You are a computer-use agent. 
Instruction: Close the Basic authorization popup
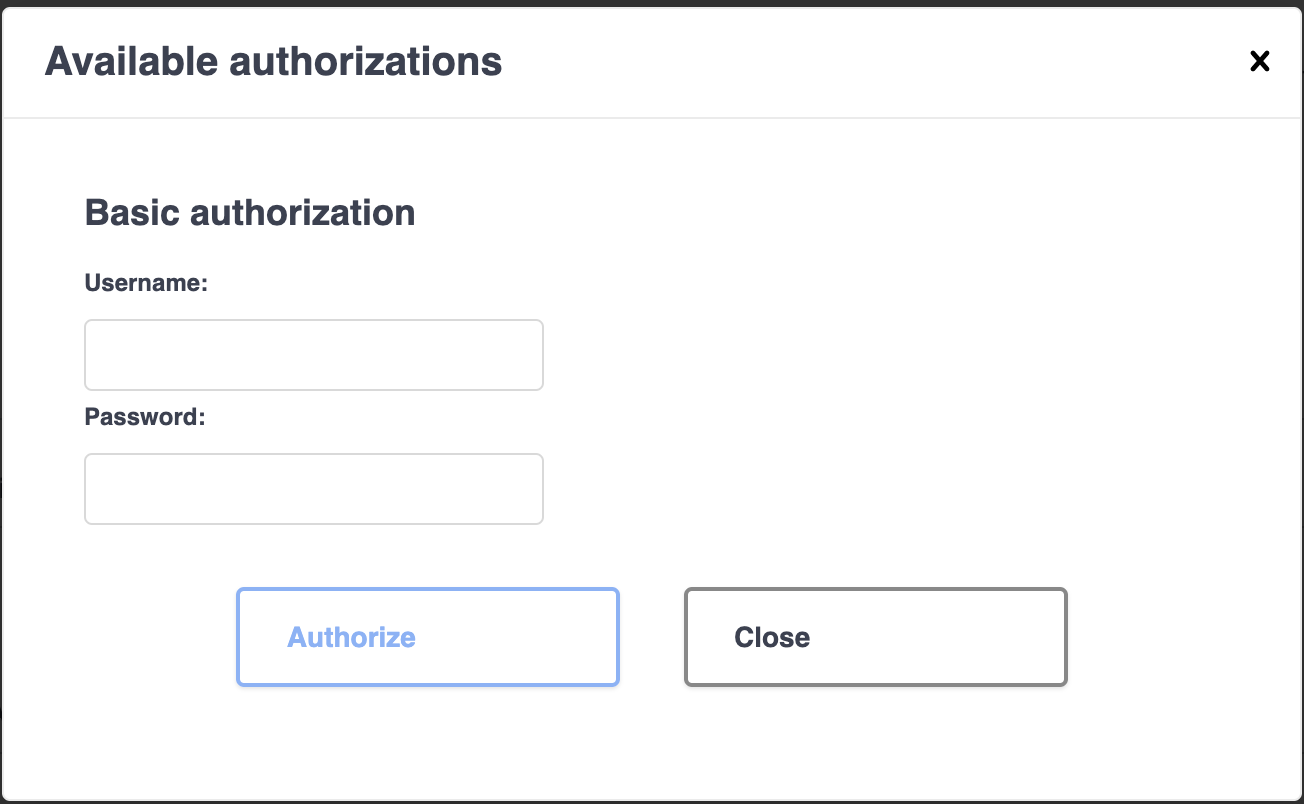click(x=874, y=637)
